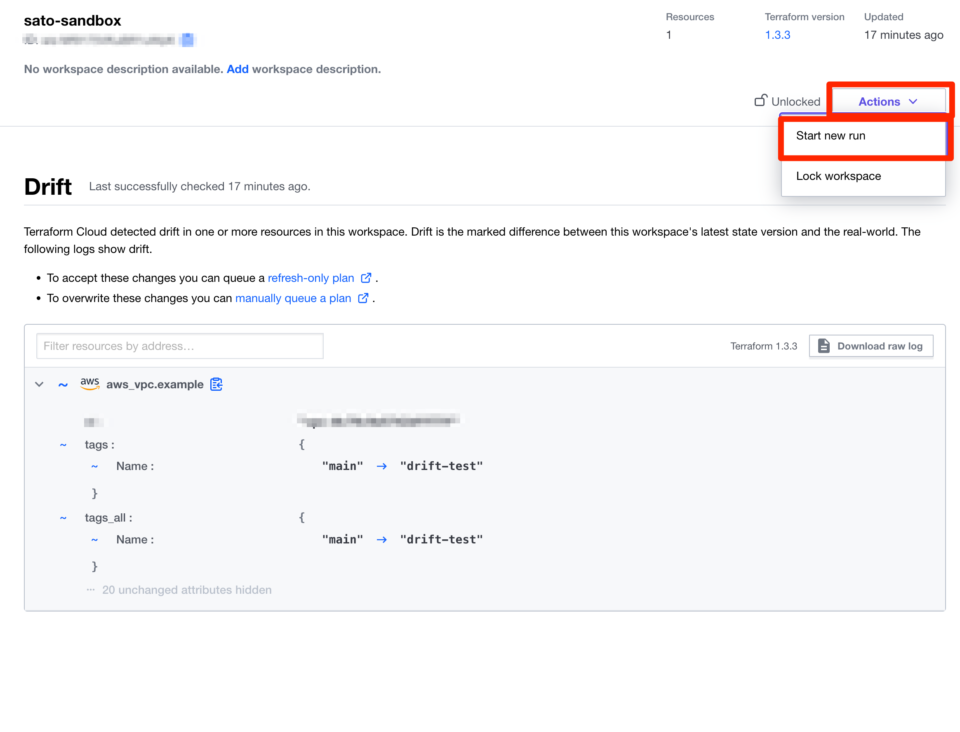960x732 pixels.
Task: Click the change arrow in the tags Name row
Action: [381, 466]
